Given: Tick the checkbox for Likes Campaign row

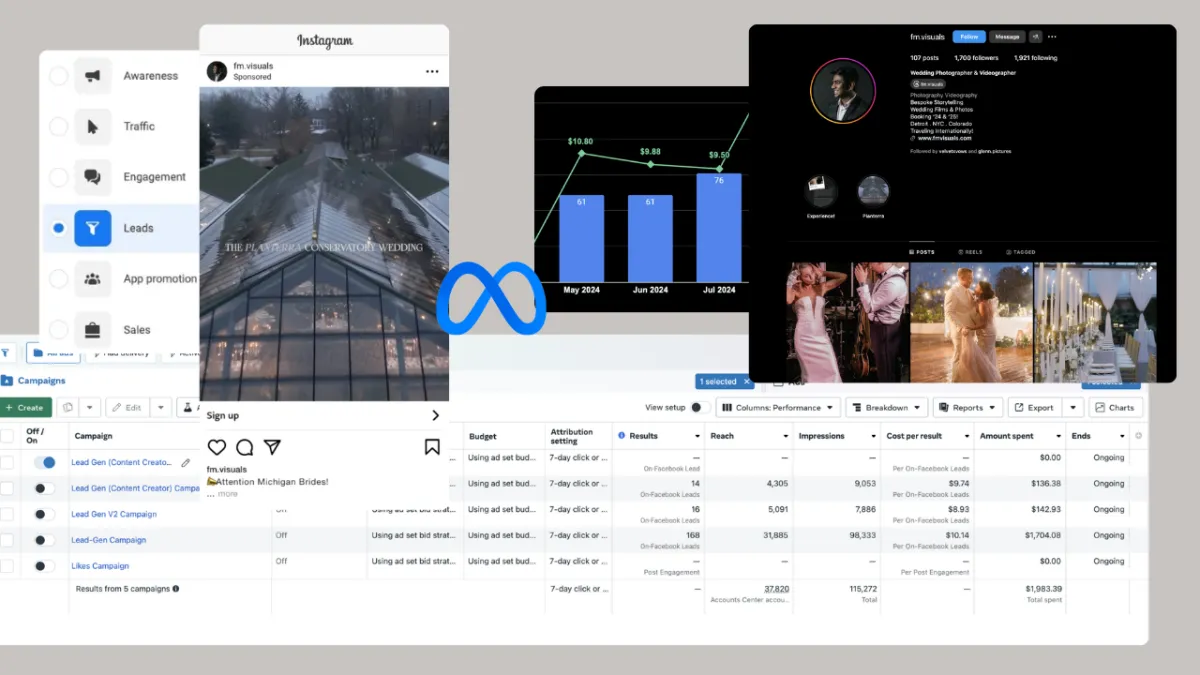Looking at the screenshot, I should [x=7, y=566].
